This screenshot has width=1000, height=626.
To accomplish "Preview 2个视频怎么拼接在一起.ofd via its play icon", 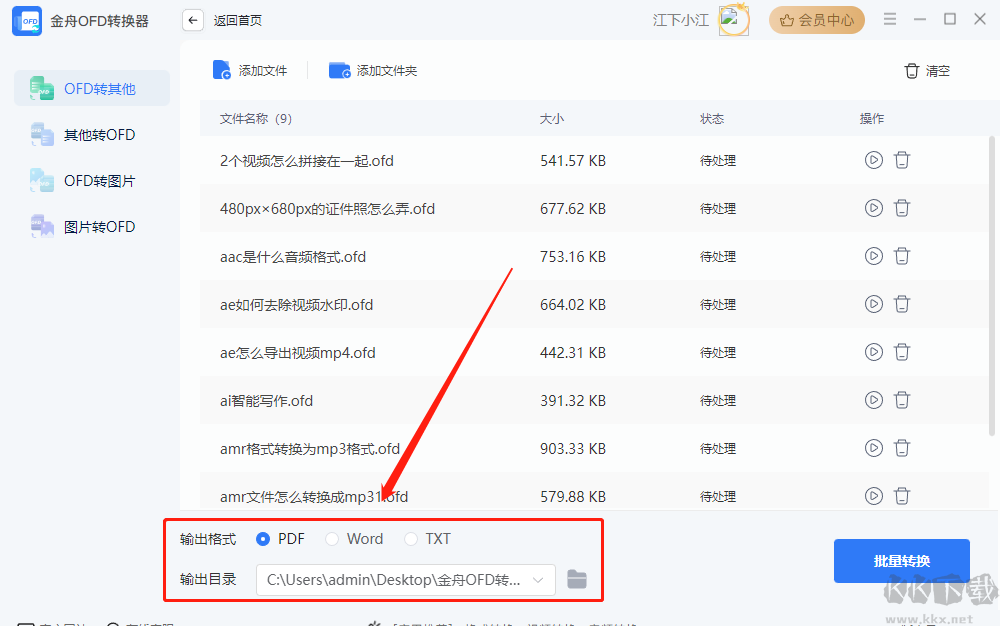I will point(873,160).
